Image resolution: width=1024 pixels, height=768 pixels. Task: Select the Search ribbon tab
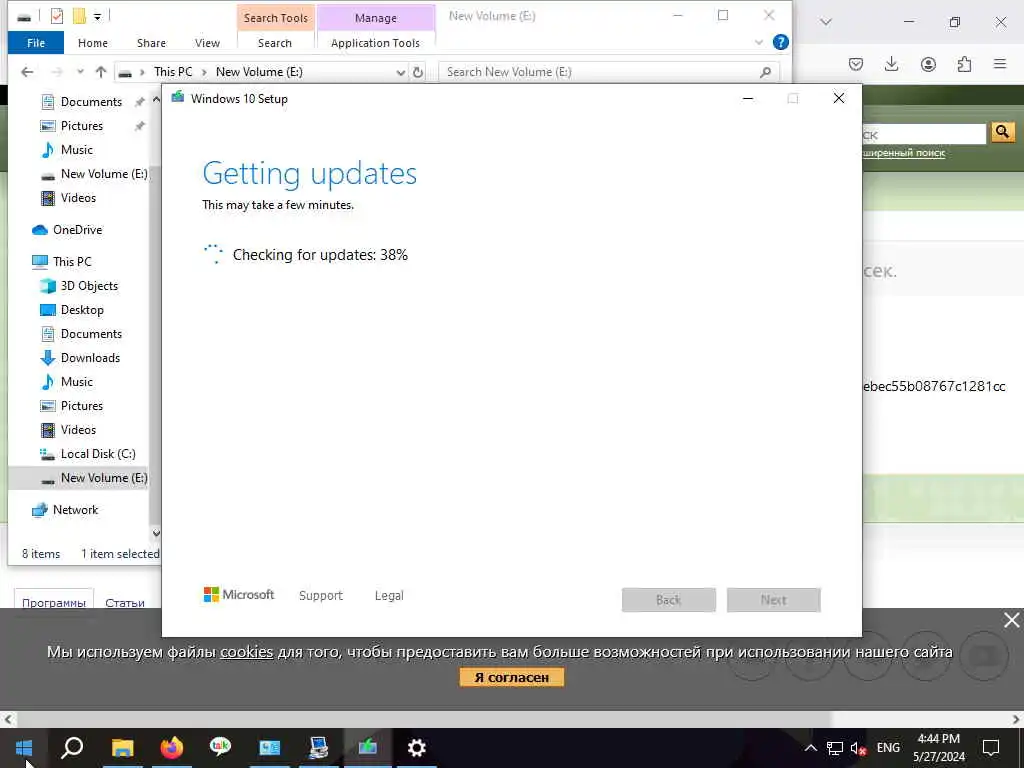274,43
